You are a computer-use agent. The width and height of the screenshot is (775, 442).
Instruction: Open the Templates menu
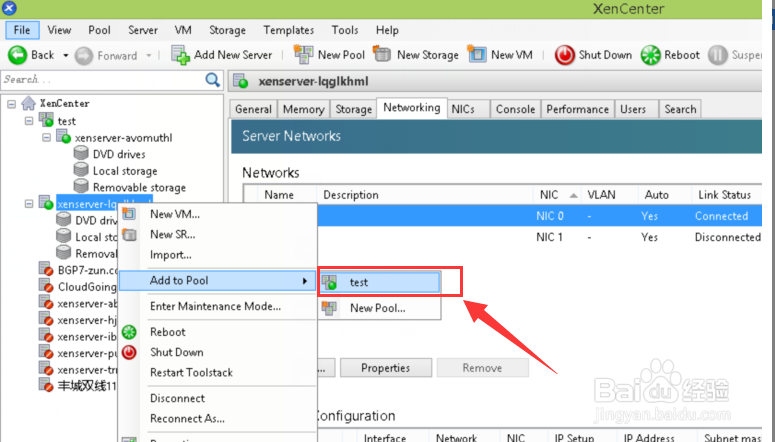click(289, 30)
